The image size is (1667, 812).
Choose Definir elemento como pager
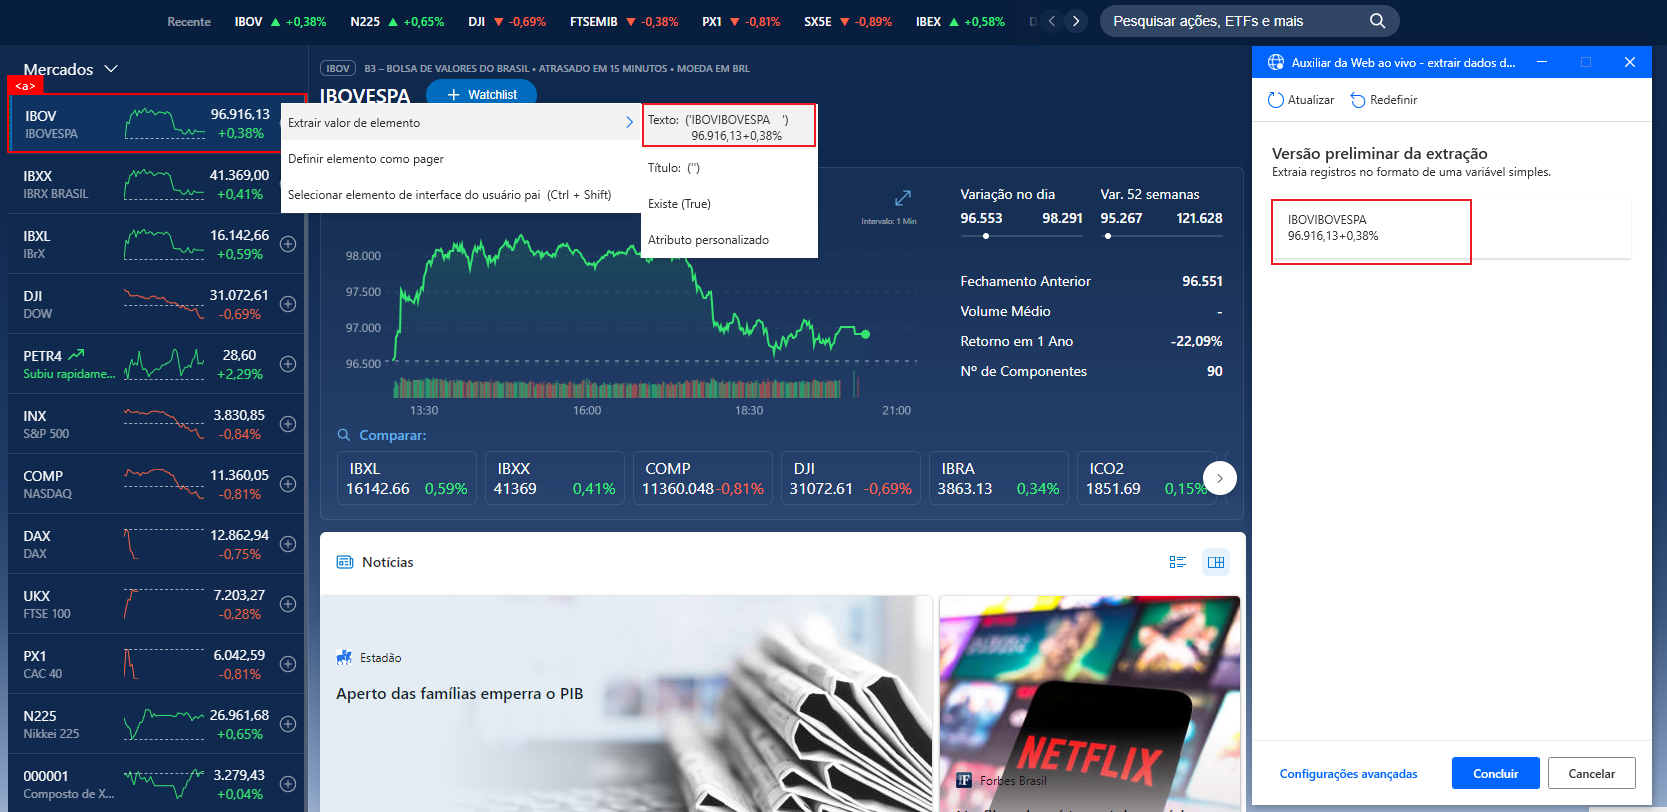click(460, 159)
